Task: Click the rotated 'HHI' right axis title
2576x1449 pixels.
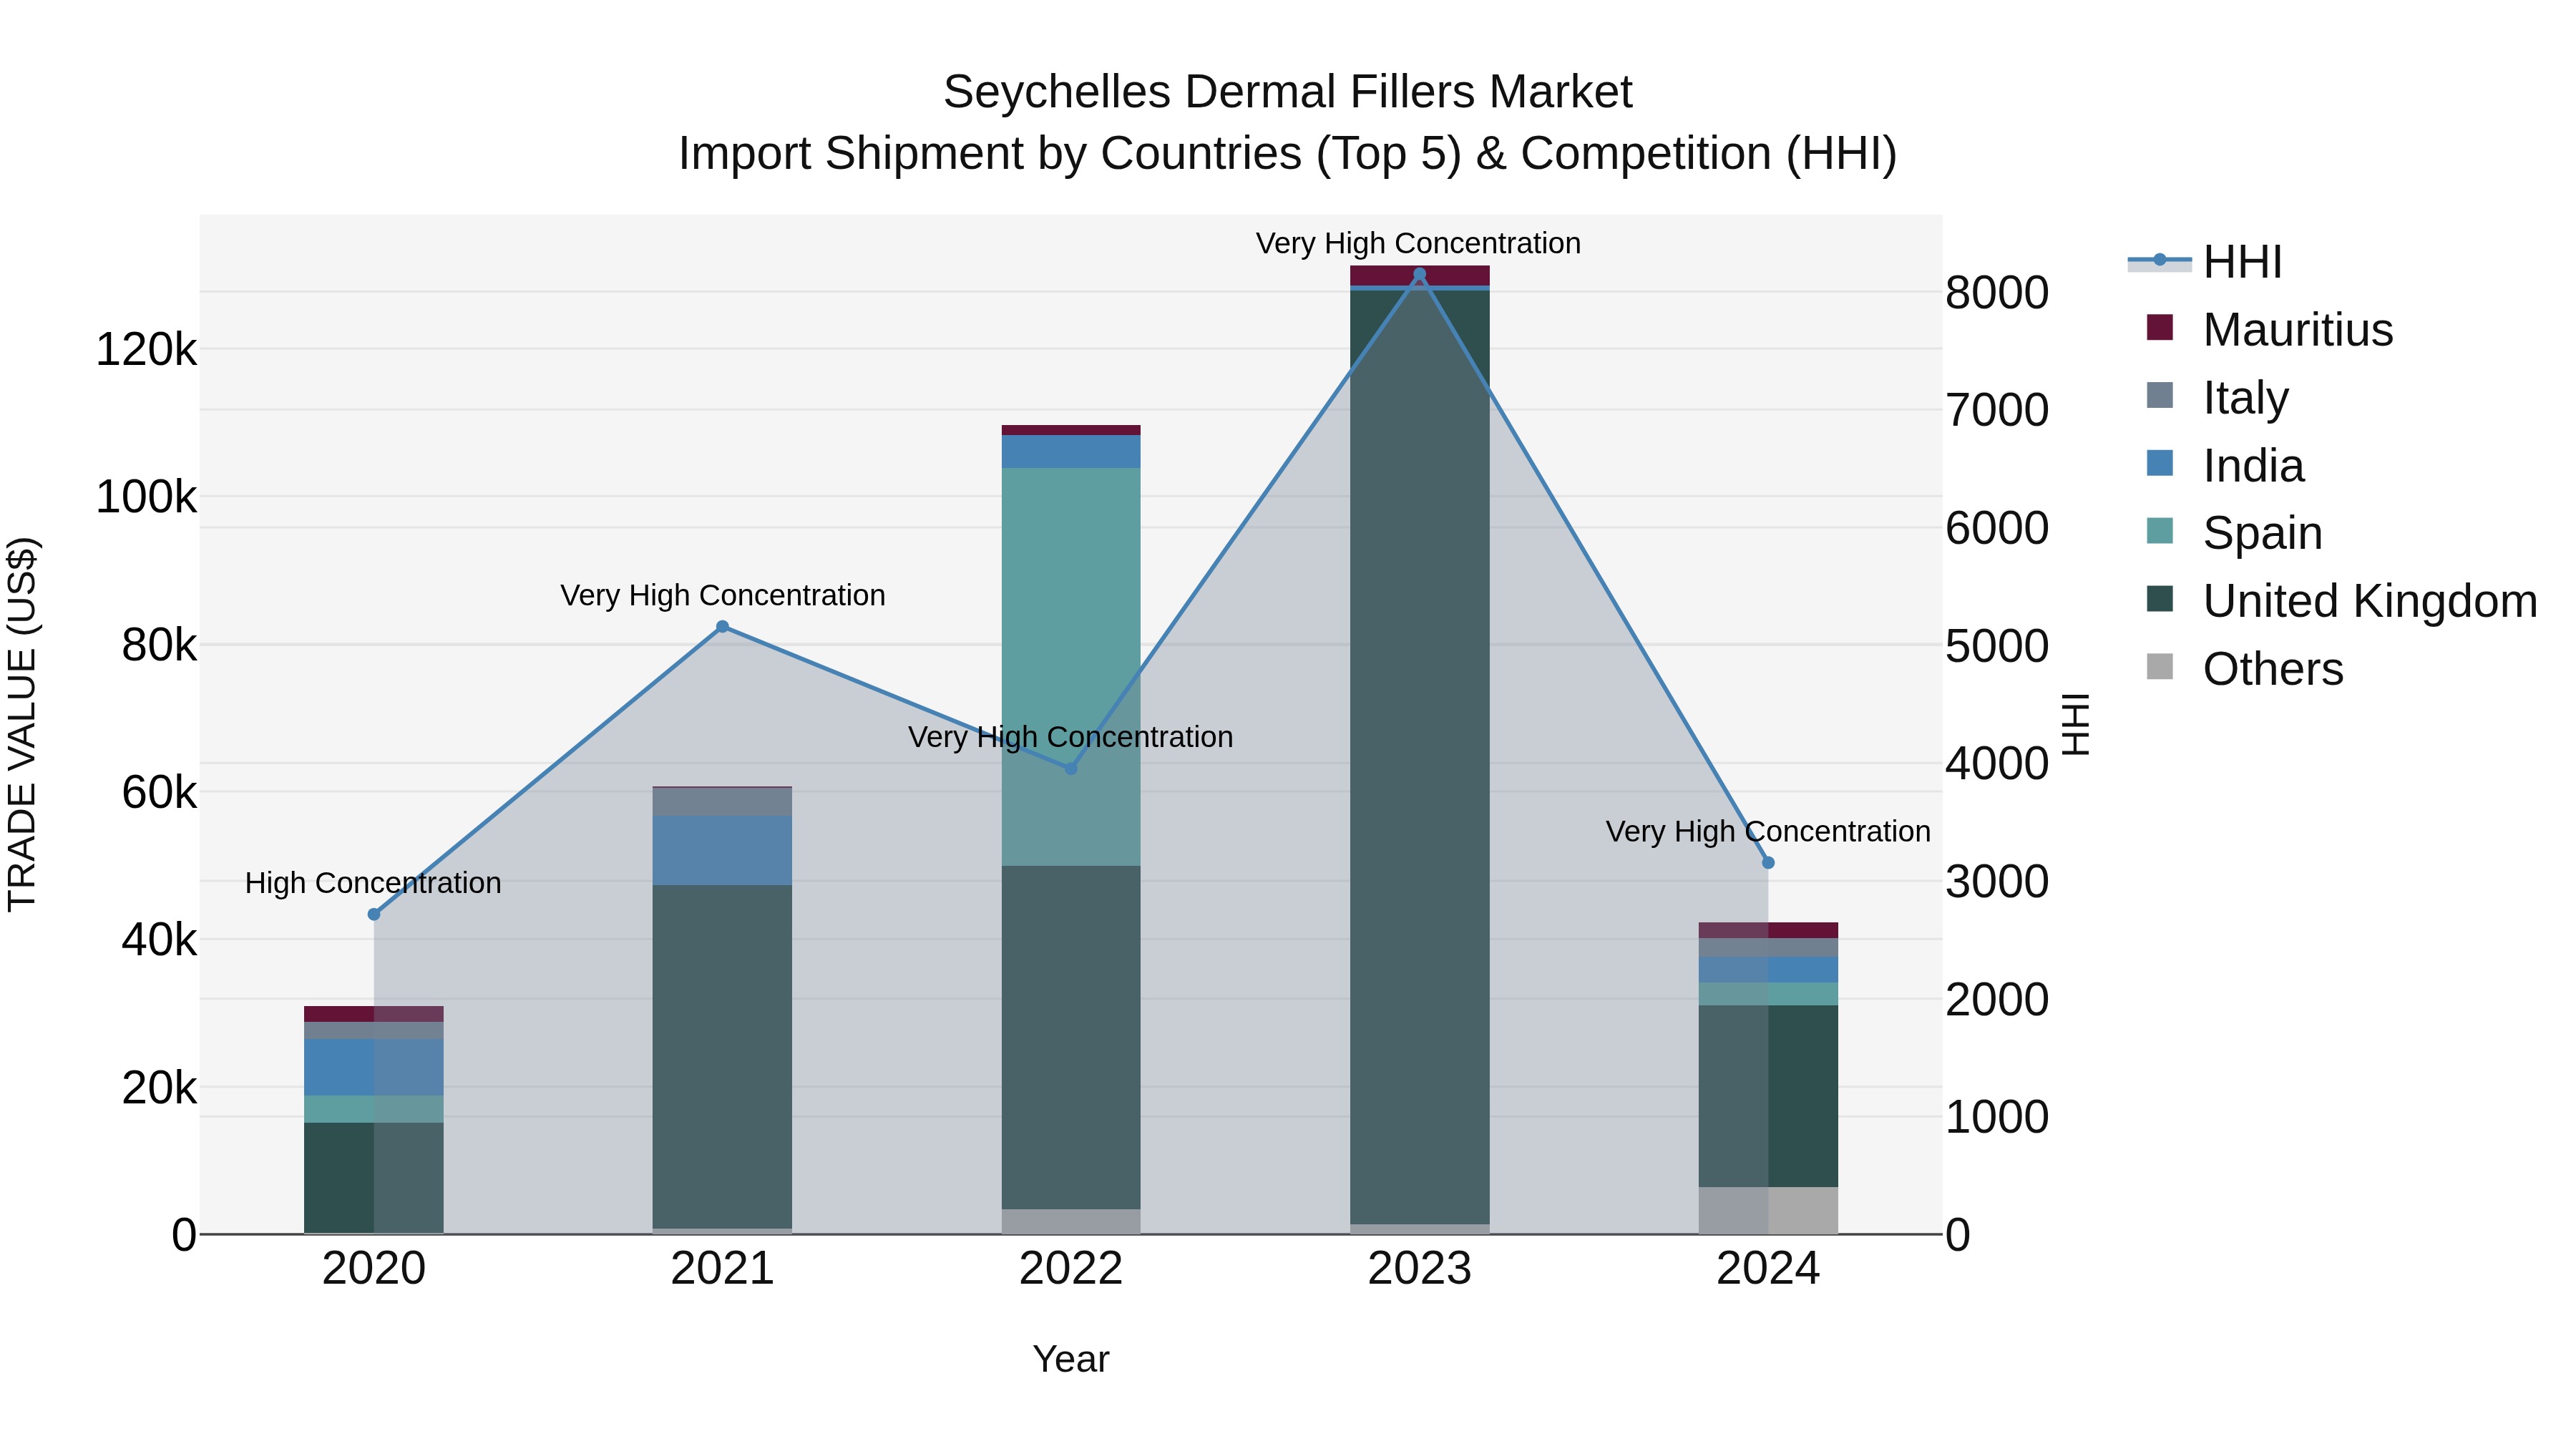Action: pyautogui.click(x=2076, y=724)
